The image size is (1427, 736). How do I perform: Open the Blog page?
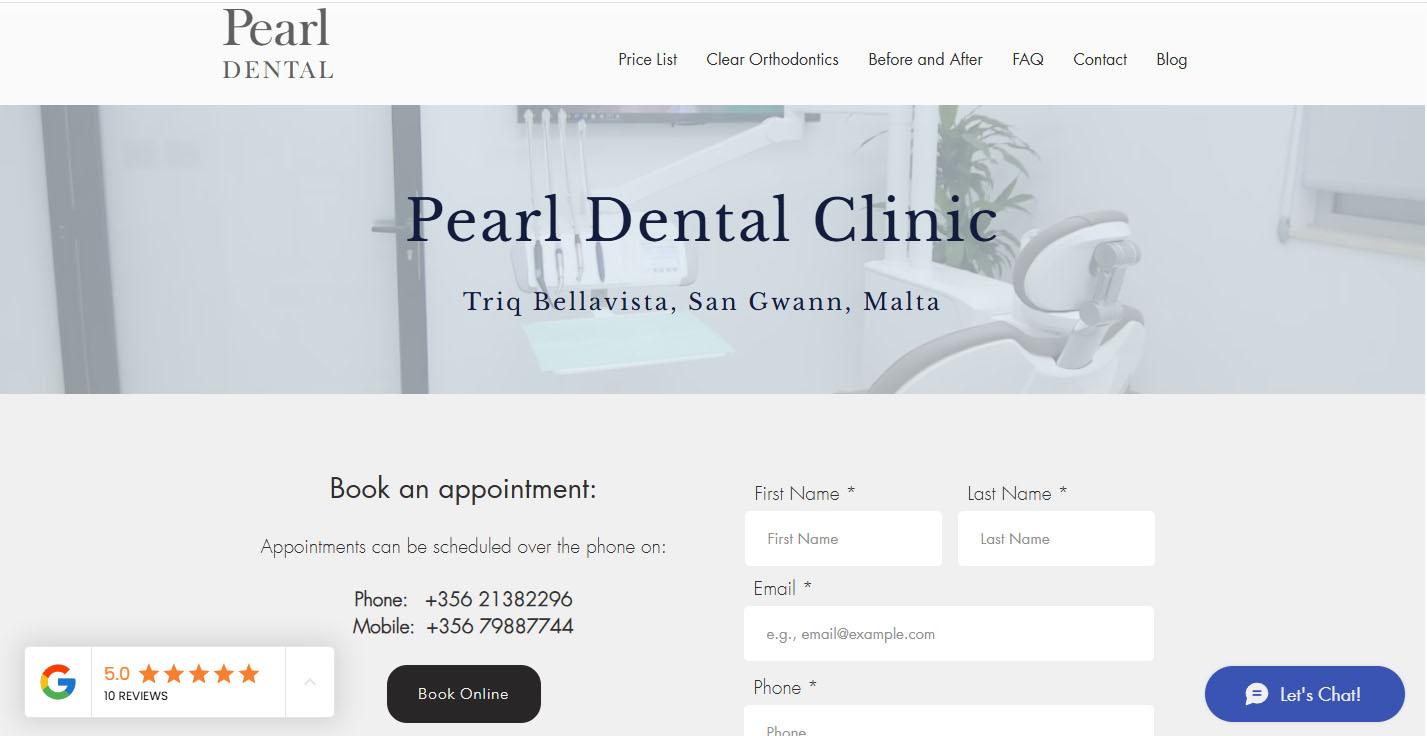1171,59
